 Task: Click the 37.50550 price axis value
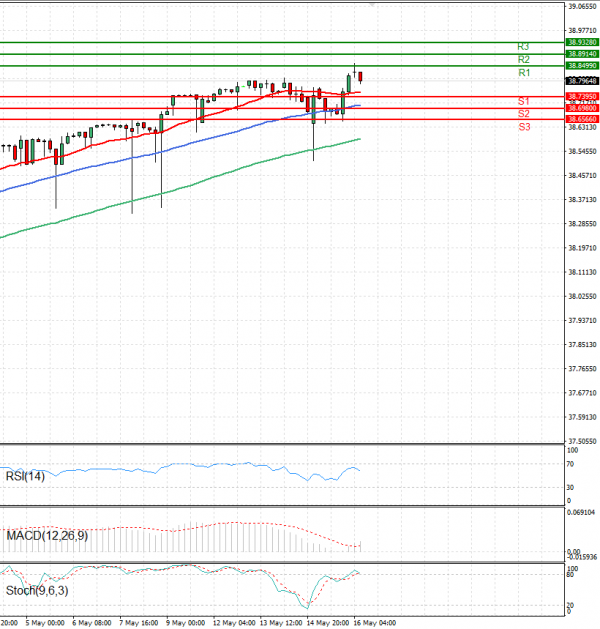click(582, 441)
